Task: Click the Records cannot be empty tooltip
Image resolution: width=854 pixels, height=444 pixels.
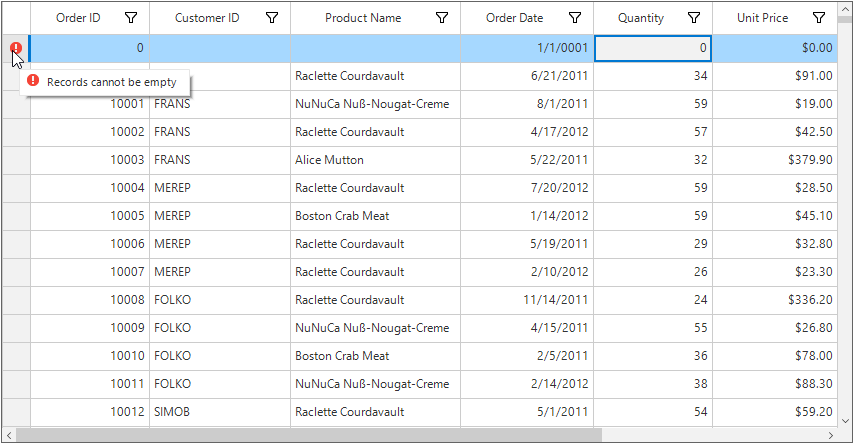Action: click(x=105, y=82)
